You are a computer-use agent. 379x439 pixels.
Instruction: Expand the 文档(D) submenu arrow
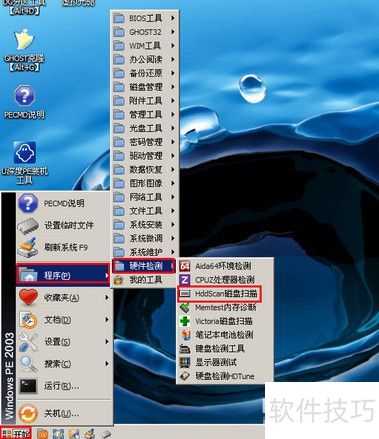coord(107,320)
